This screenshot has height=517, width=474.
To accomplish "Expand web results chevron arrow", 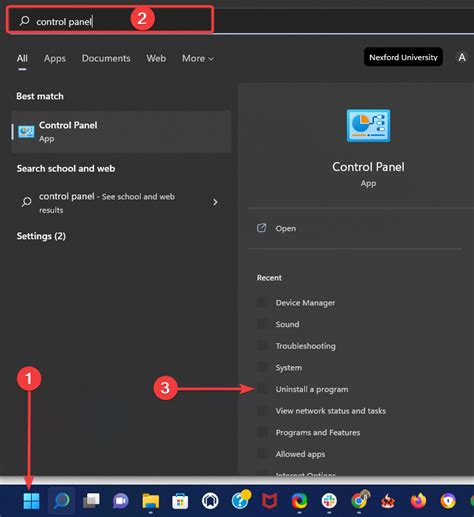I will (x=215, y=202).
